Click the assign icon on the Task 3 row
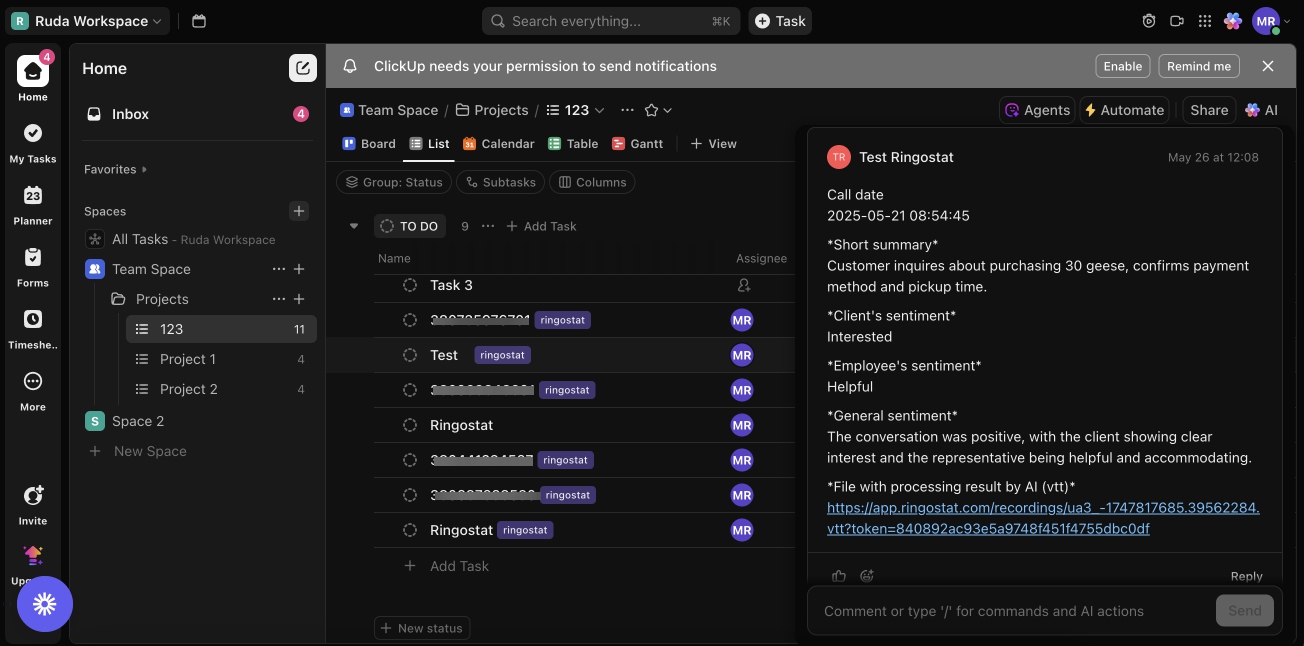The image size is (1304, 646). 743,285
